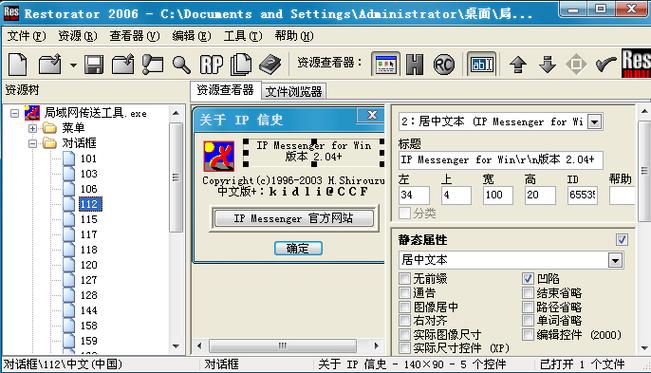
Task: Click the resource tree scroll down arrow
Action: 176,346
